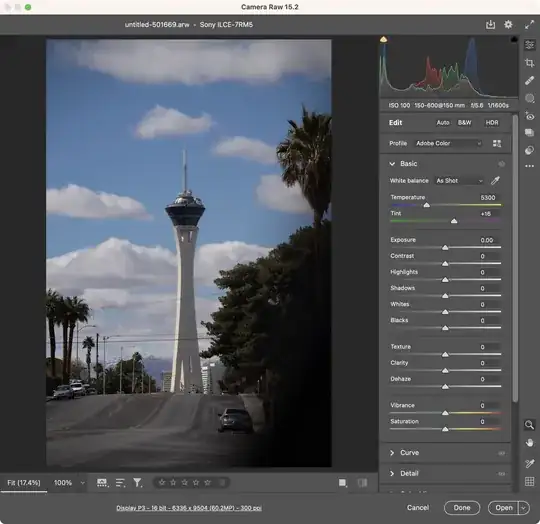Open the Profile Adobe Color dropdown
The height and width of the screenshot is (524, 540).
pos(448,143)
